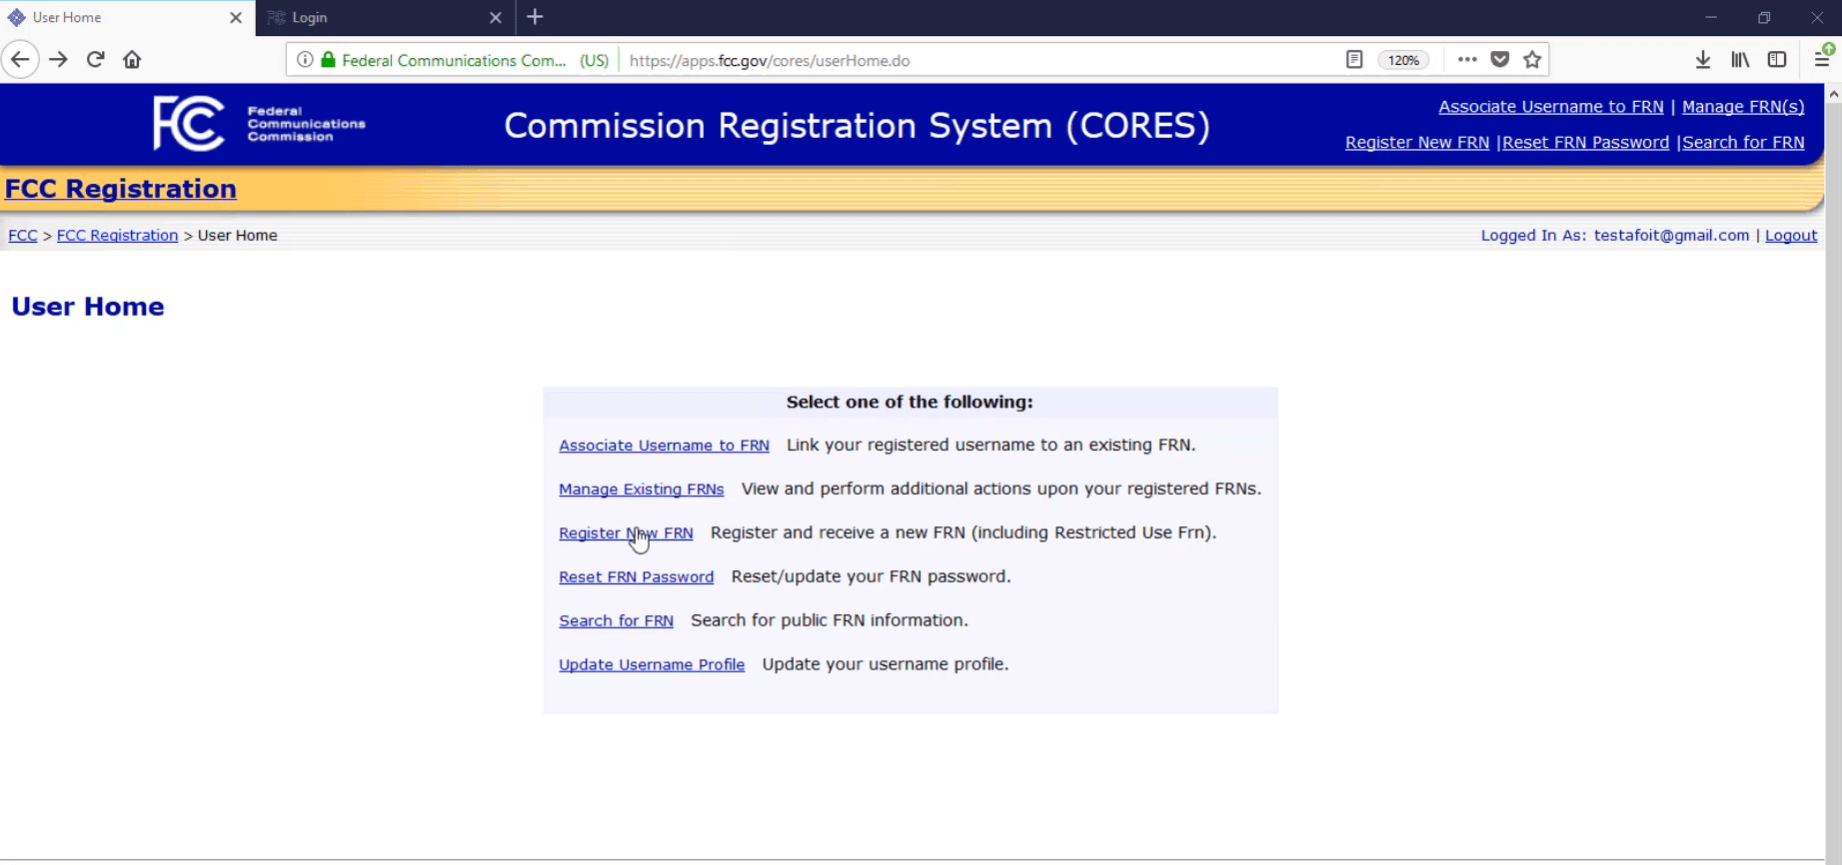This screenshot has height=865, width=1842.
Task: Close the Login tab
Action: pos(495,18)
